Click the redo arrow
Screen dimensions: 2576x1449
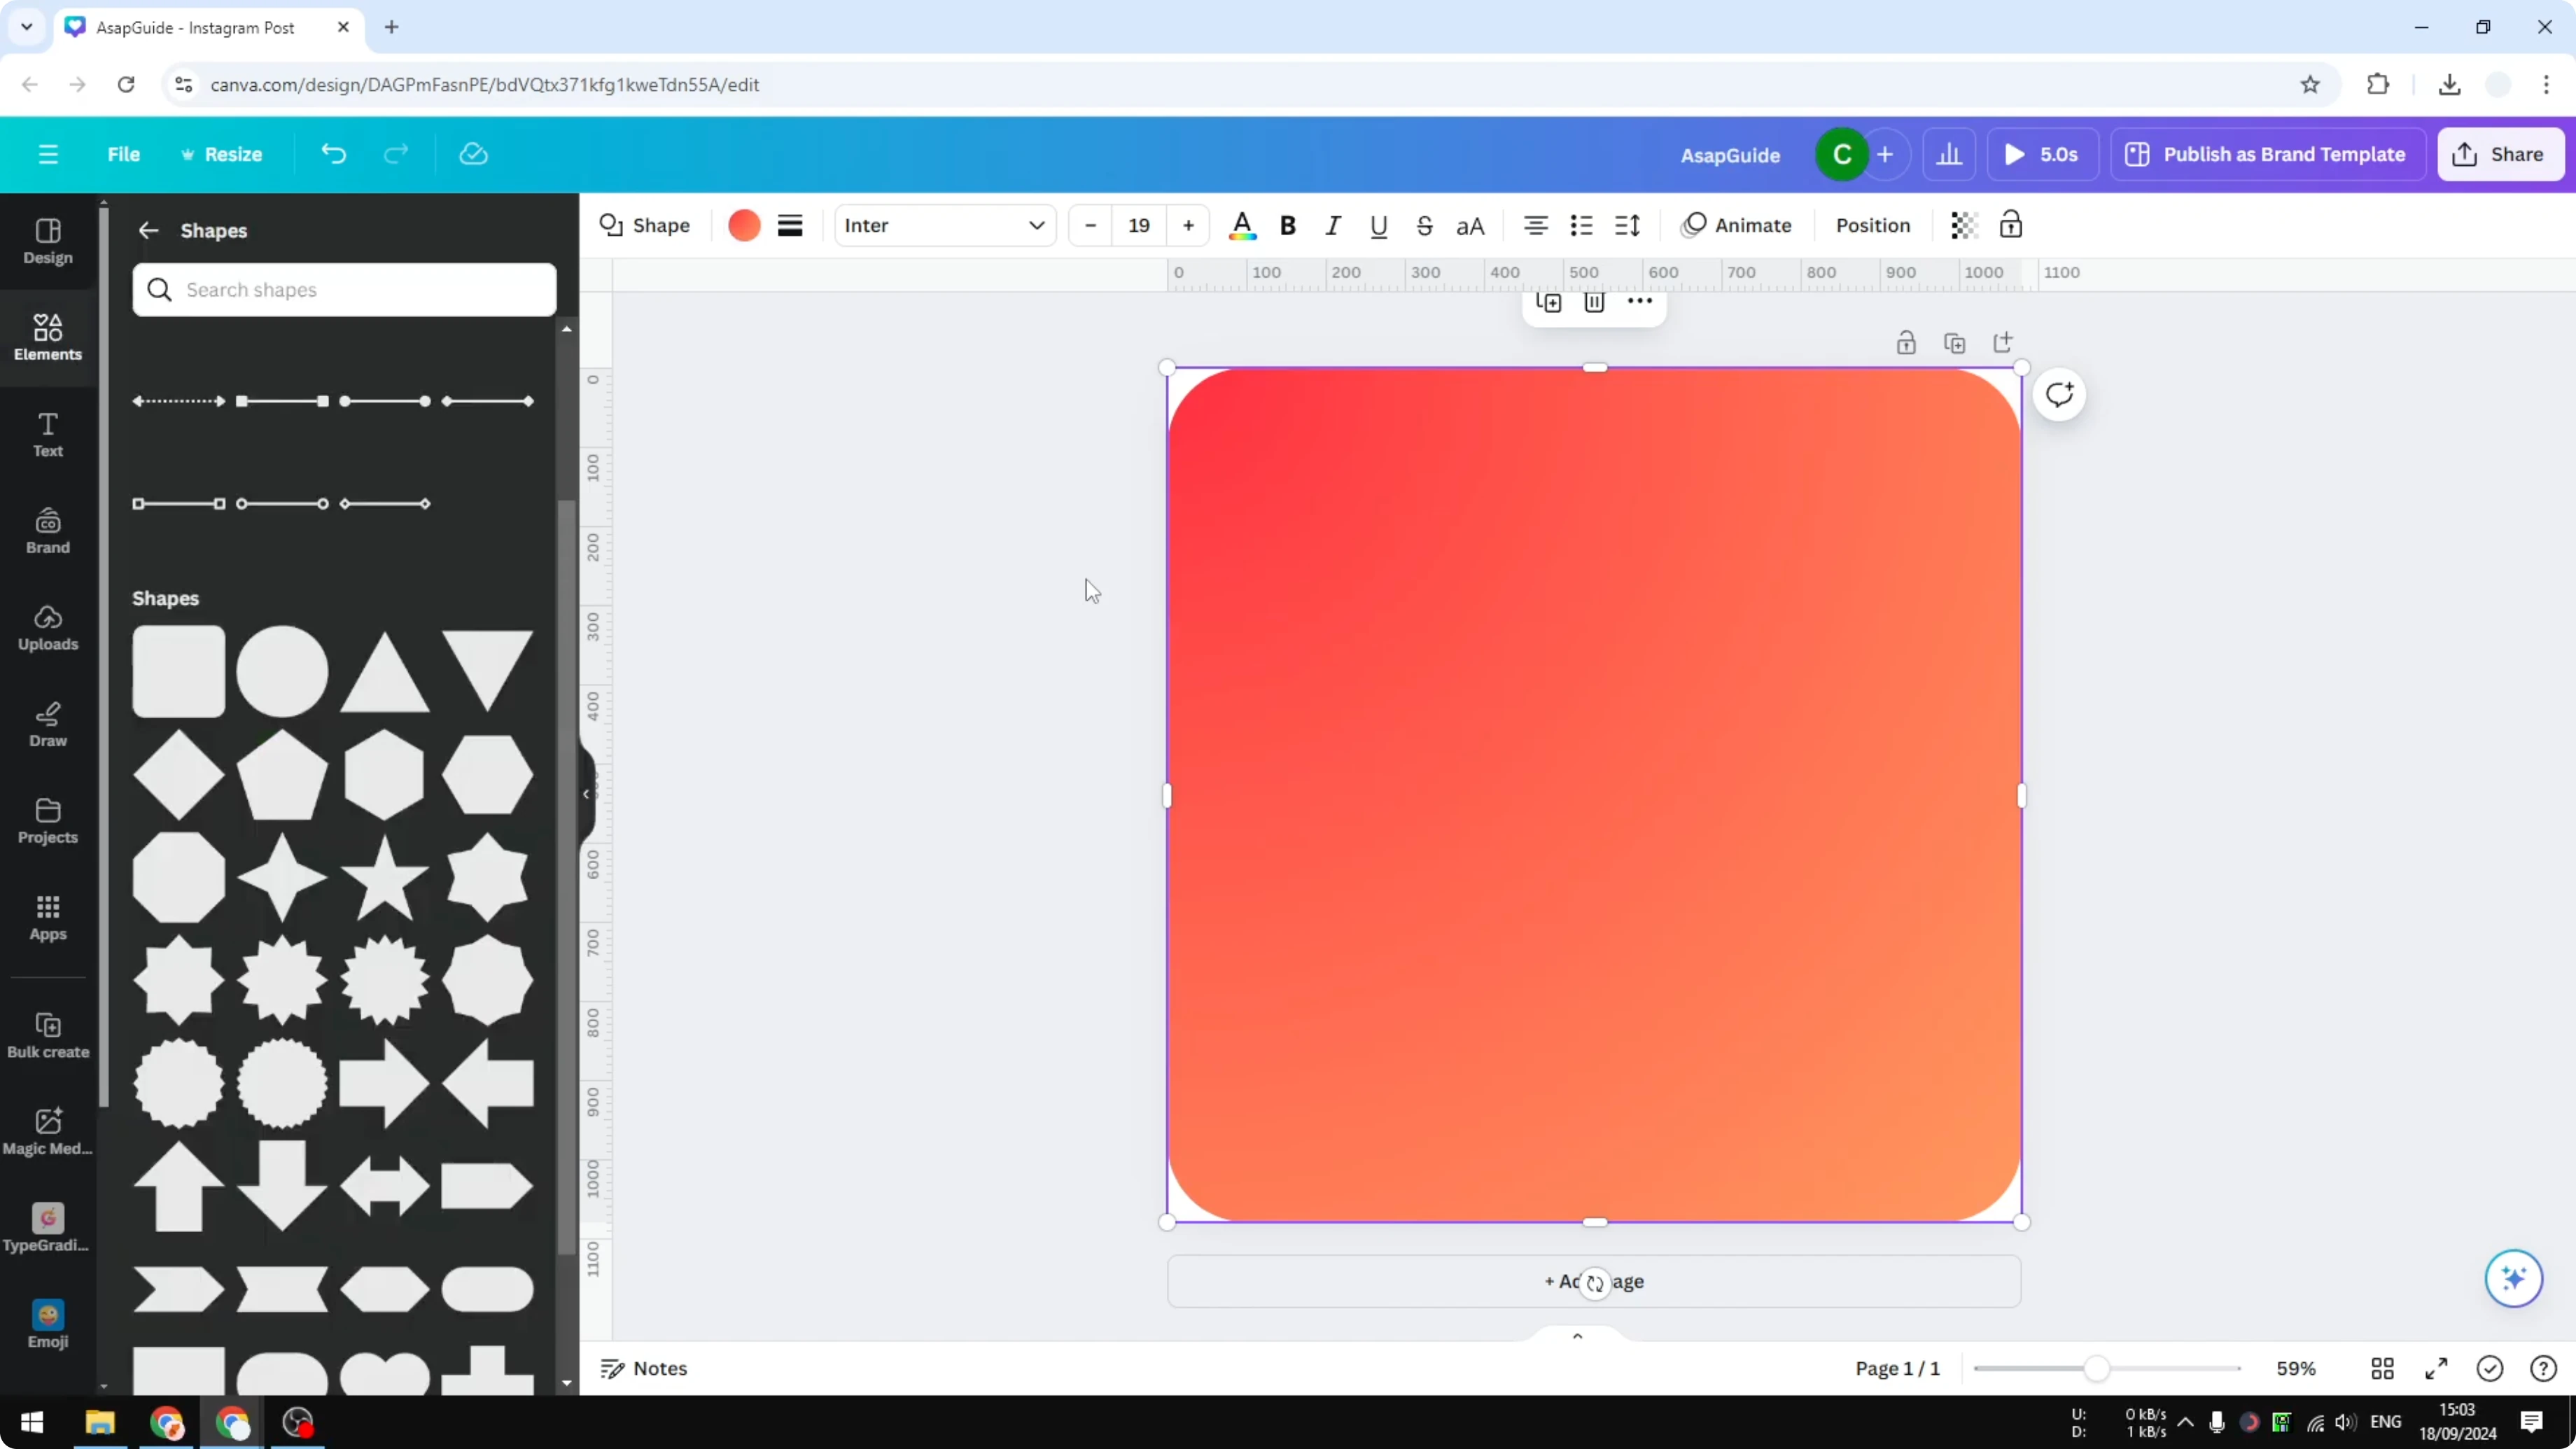397,154
